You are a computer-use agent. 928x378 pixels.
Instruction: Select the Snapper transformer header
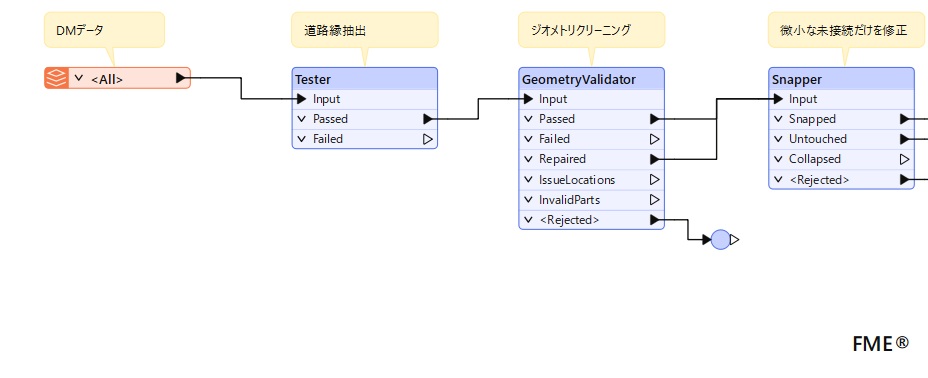click(x=841, y=79)
